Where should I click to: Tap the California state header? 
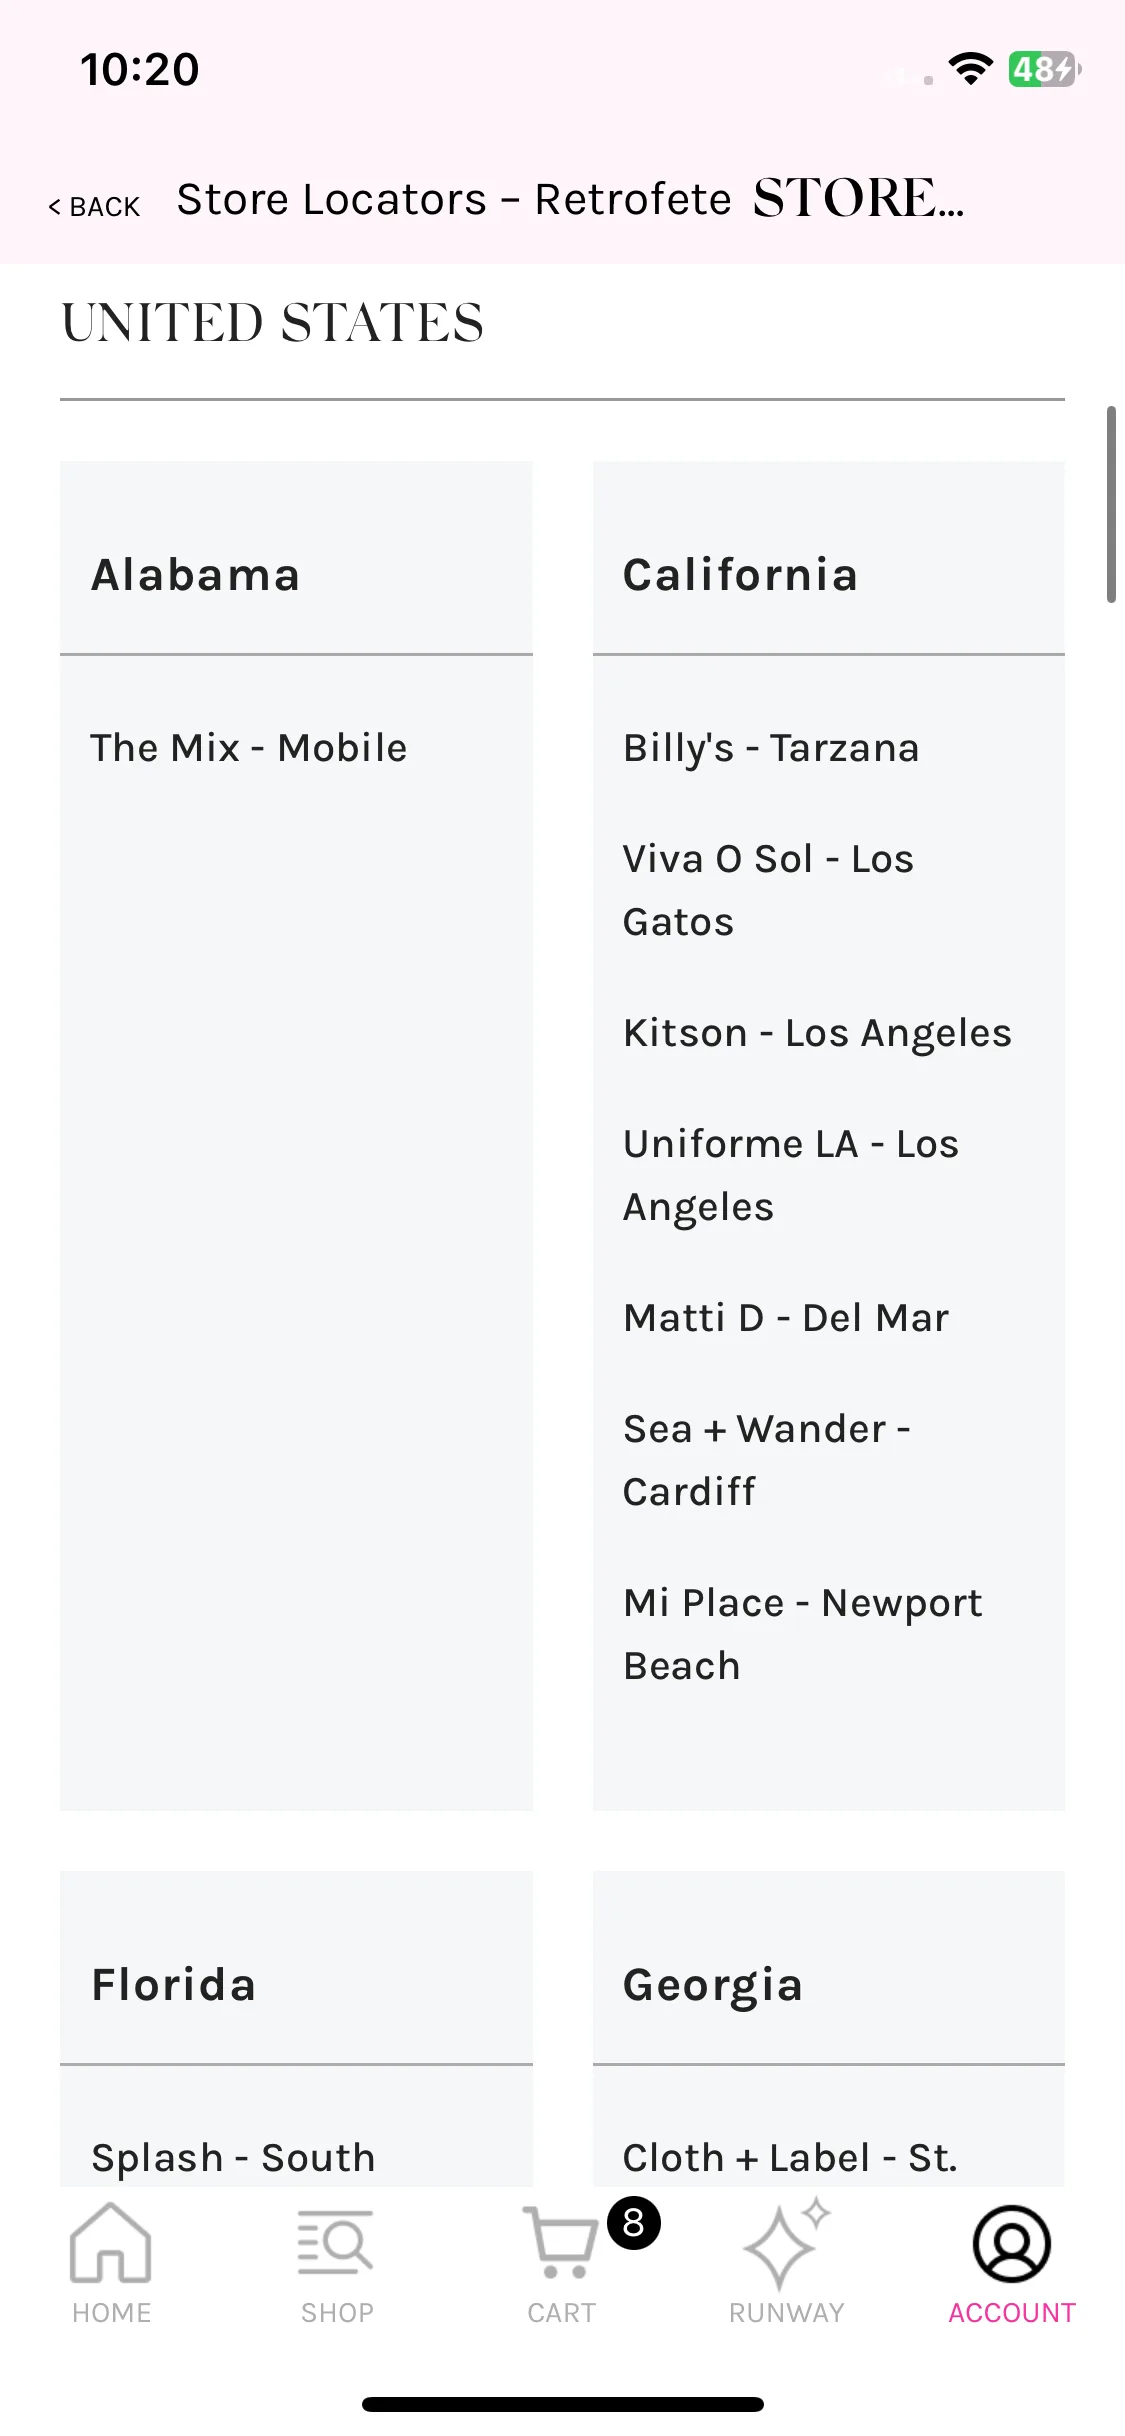pos(740,575)
